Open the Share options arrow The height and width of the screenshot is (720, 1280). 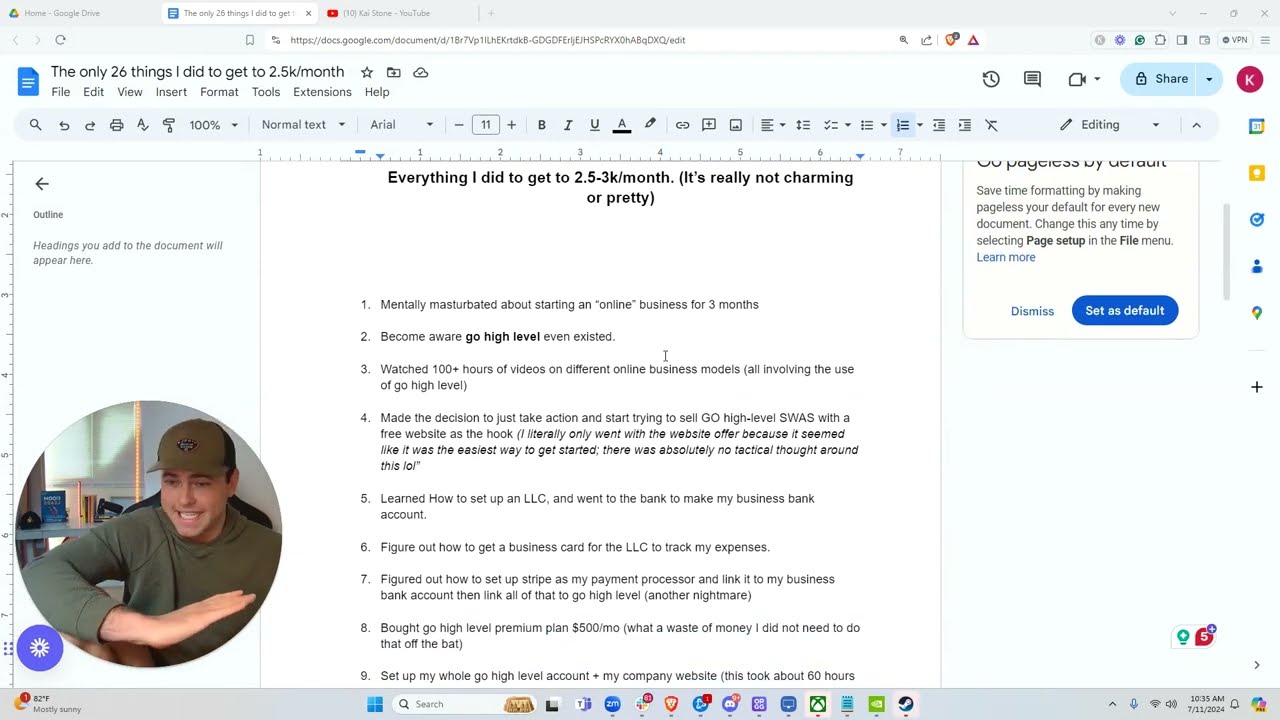pos(1210,79)
